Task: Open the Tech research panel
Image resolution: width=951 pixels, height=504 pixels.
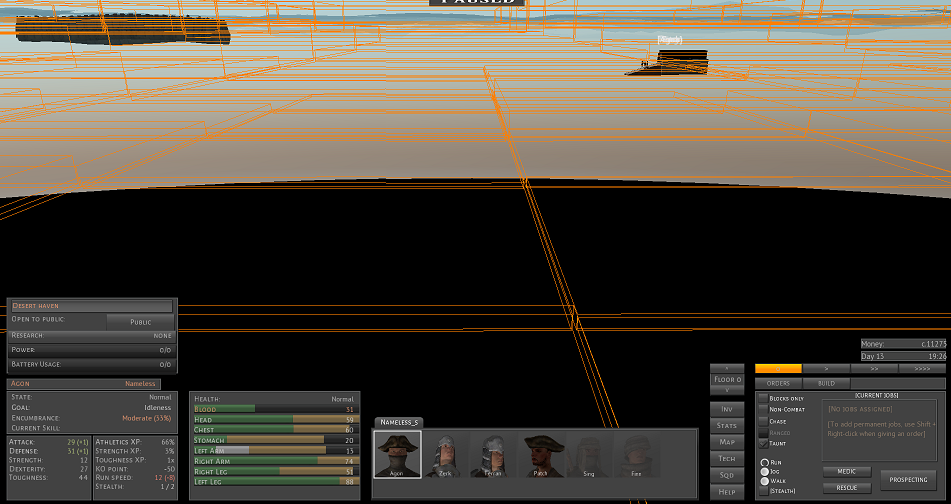Action: pos(727,459)
